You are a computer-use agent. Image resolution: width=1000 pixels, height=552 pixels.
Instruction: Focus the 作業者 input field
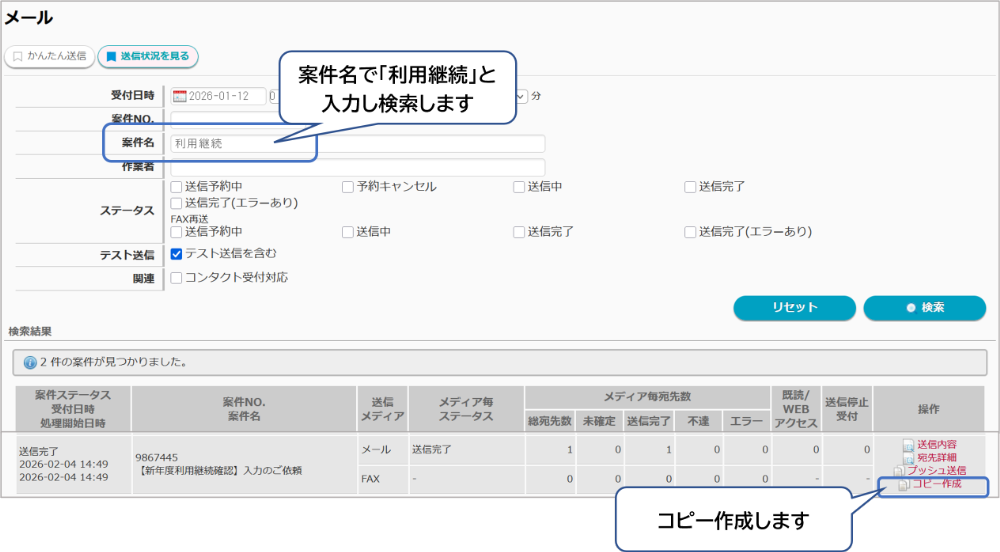point(357,167)
